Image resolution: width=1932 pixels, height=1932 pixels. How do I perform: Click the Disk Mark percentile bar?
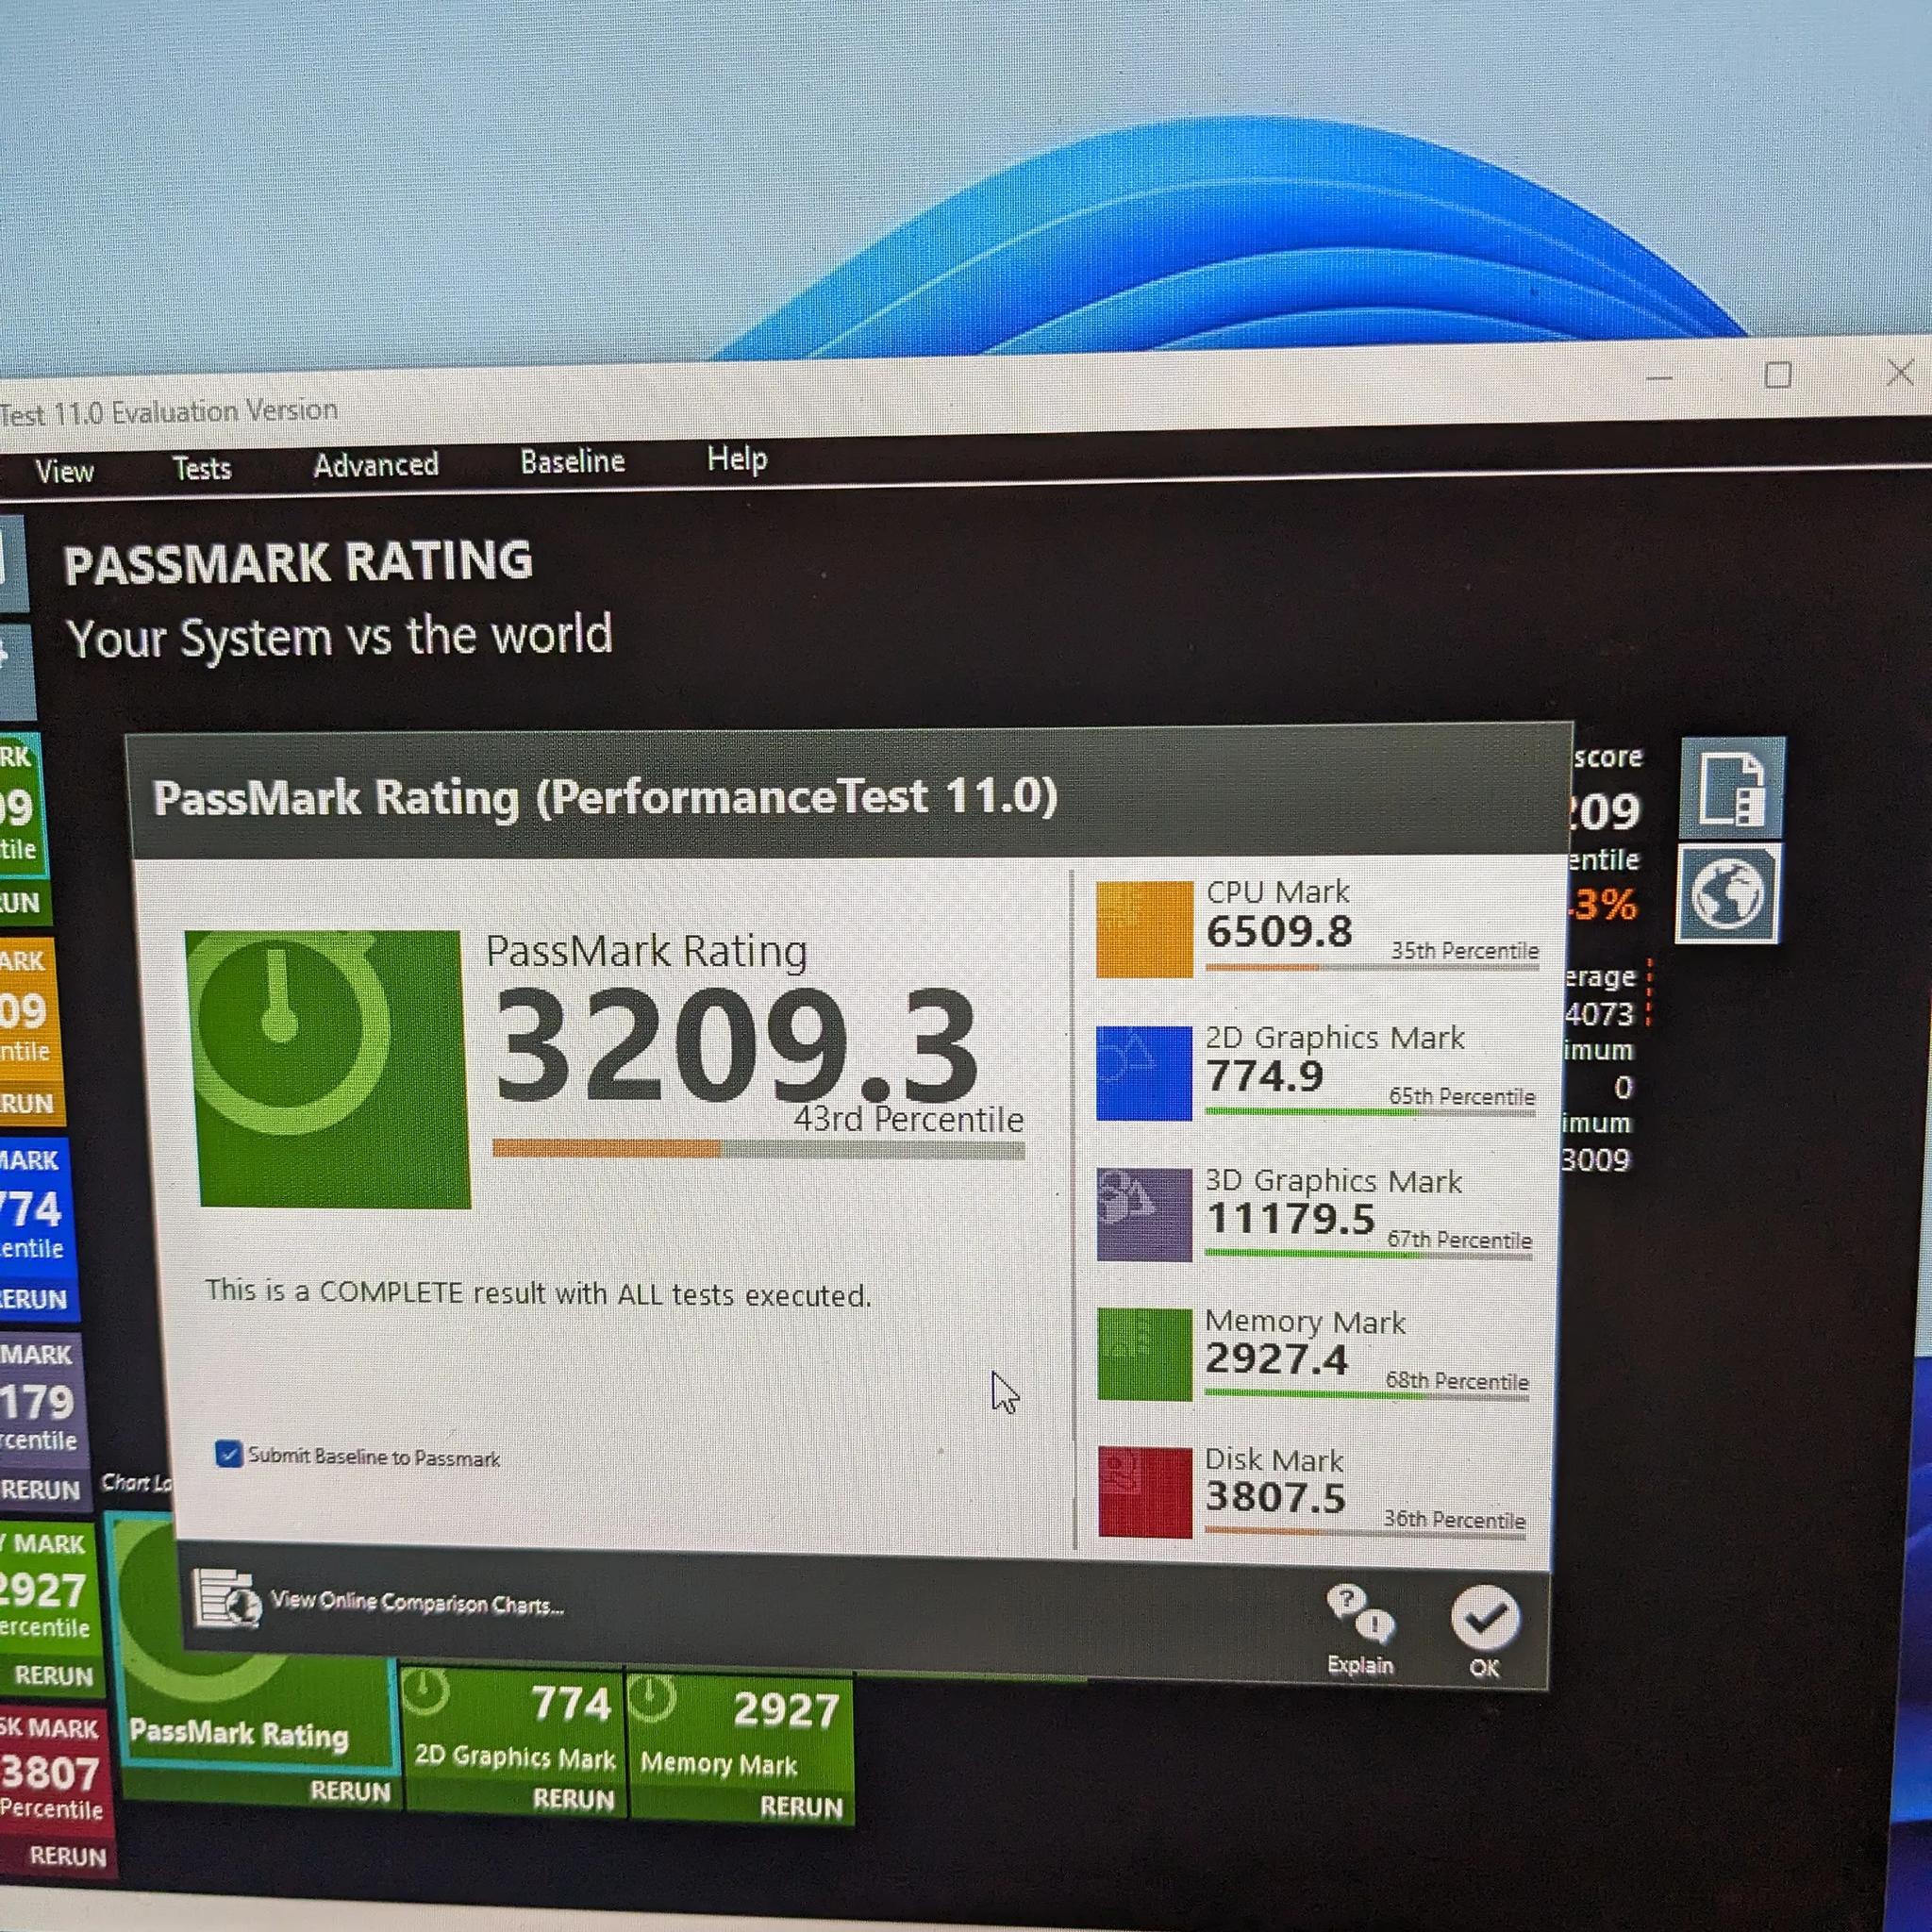point(1365,1531)
